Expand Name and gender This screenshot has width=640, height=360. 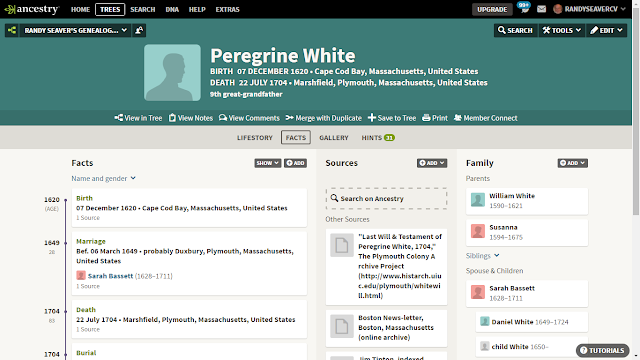click(x=103, y=178)
